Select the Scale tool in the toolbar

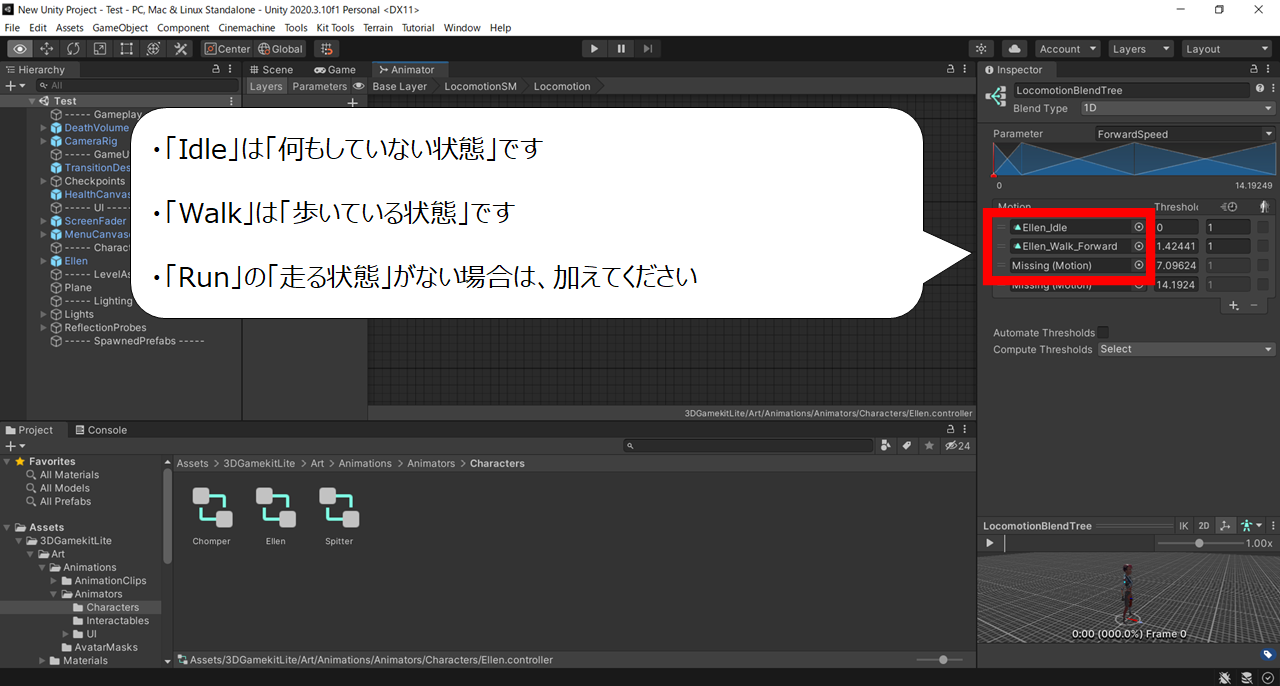100,49
